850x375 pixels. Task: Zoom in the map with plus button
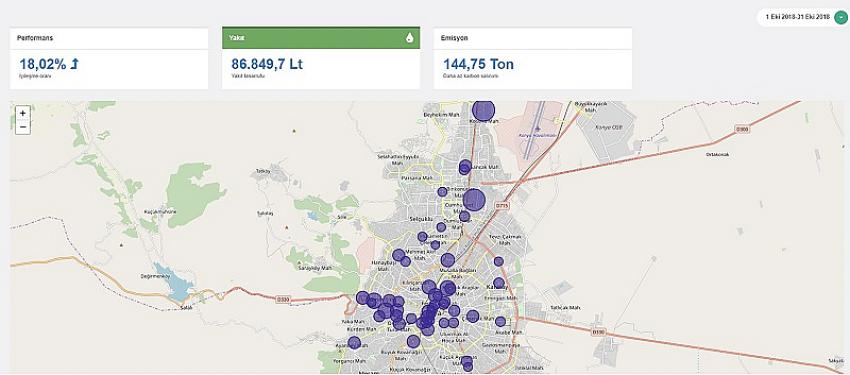point(23,113)
